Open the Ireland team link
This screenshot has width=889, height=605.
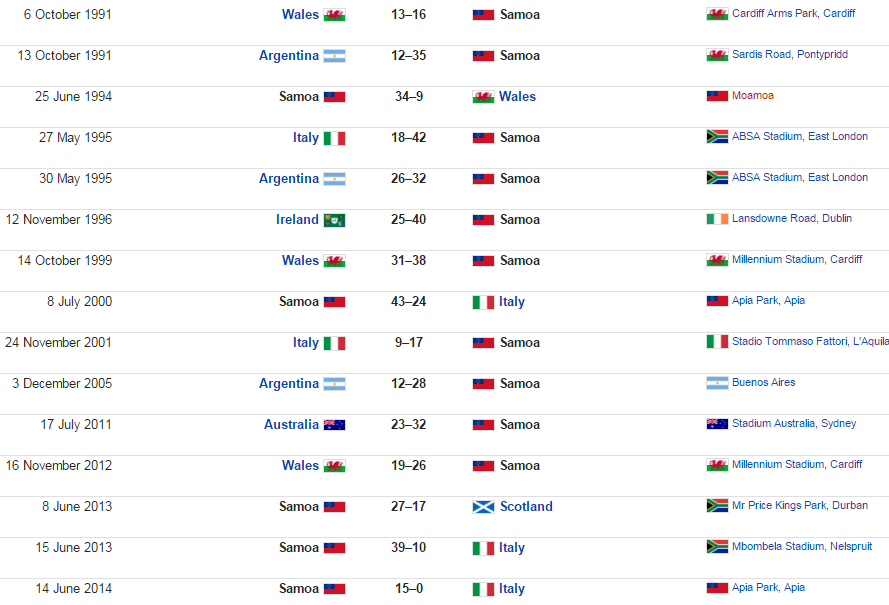tap(297, 220)
